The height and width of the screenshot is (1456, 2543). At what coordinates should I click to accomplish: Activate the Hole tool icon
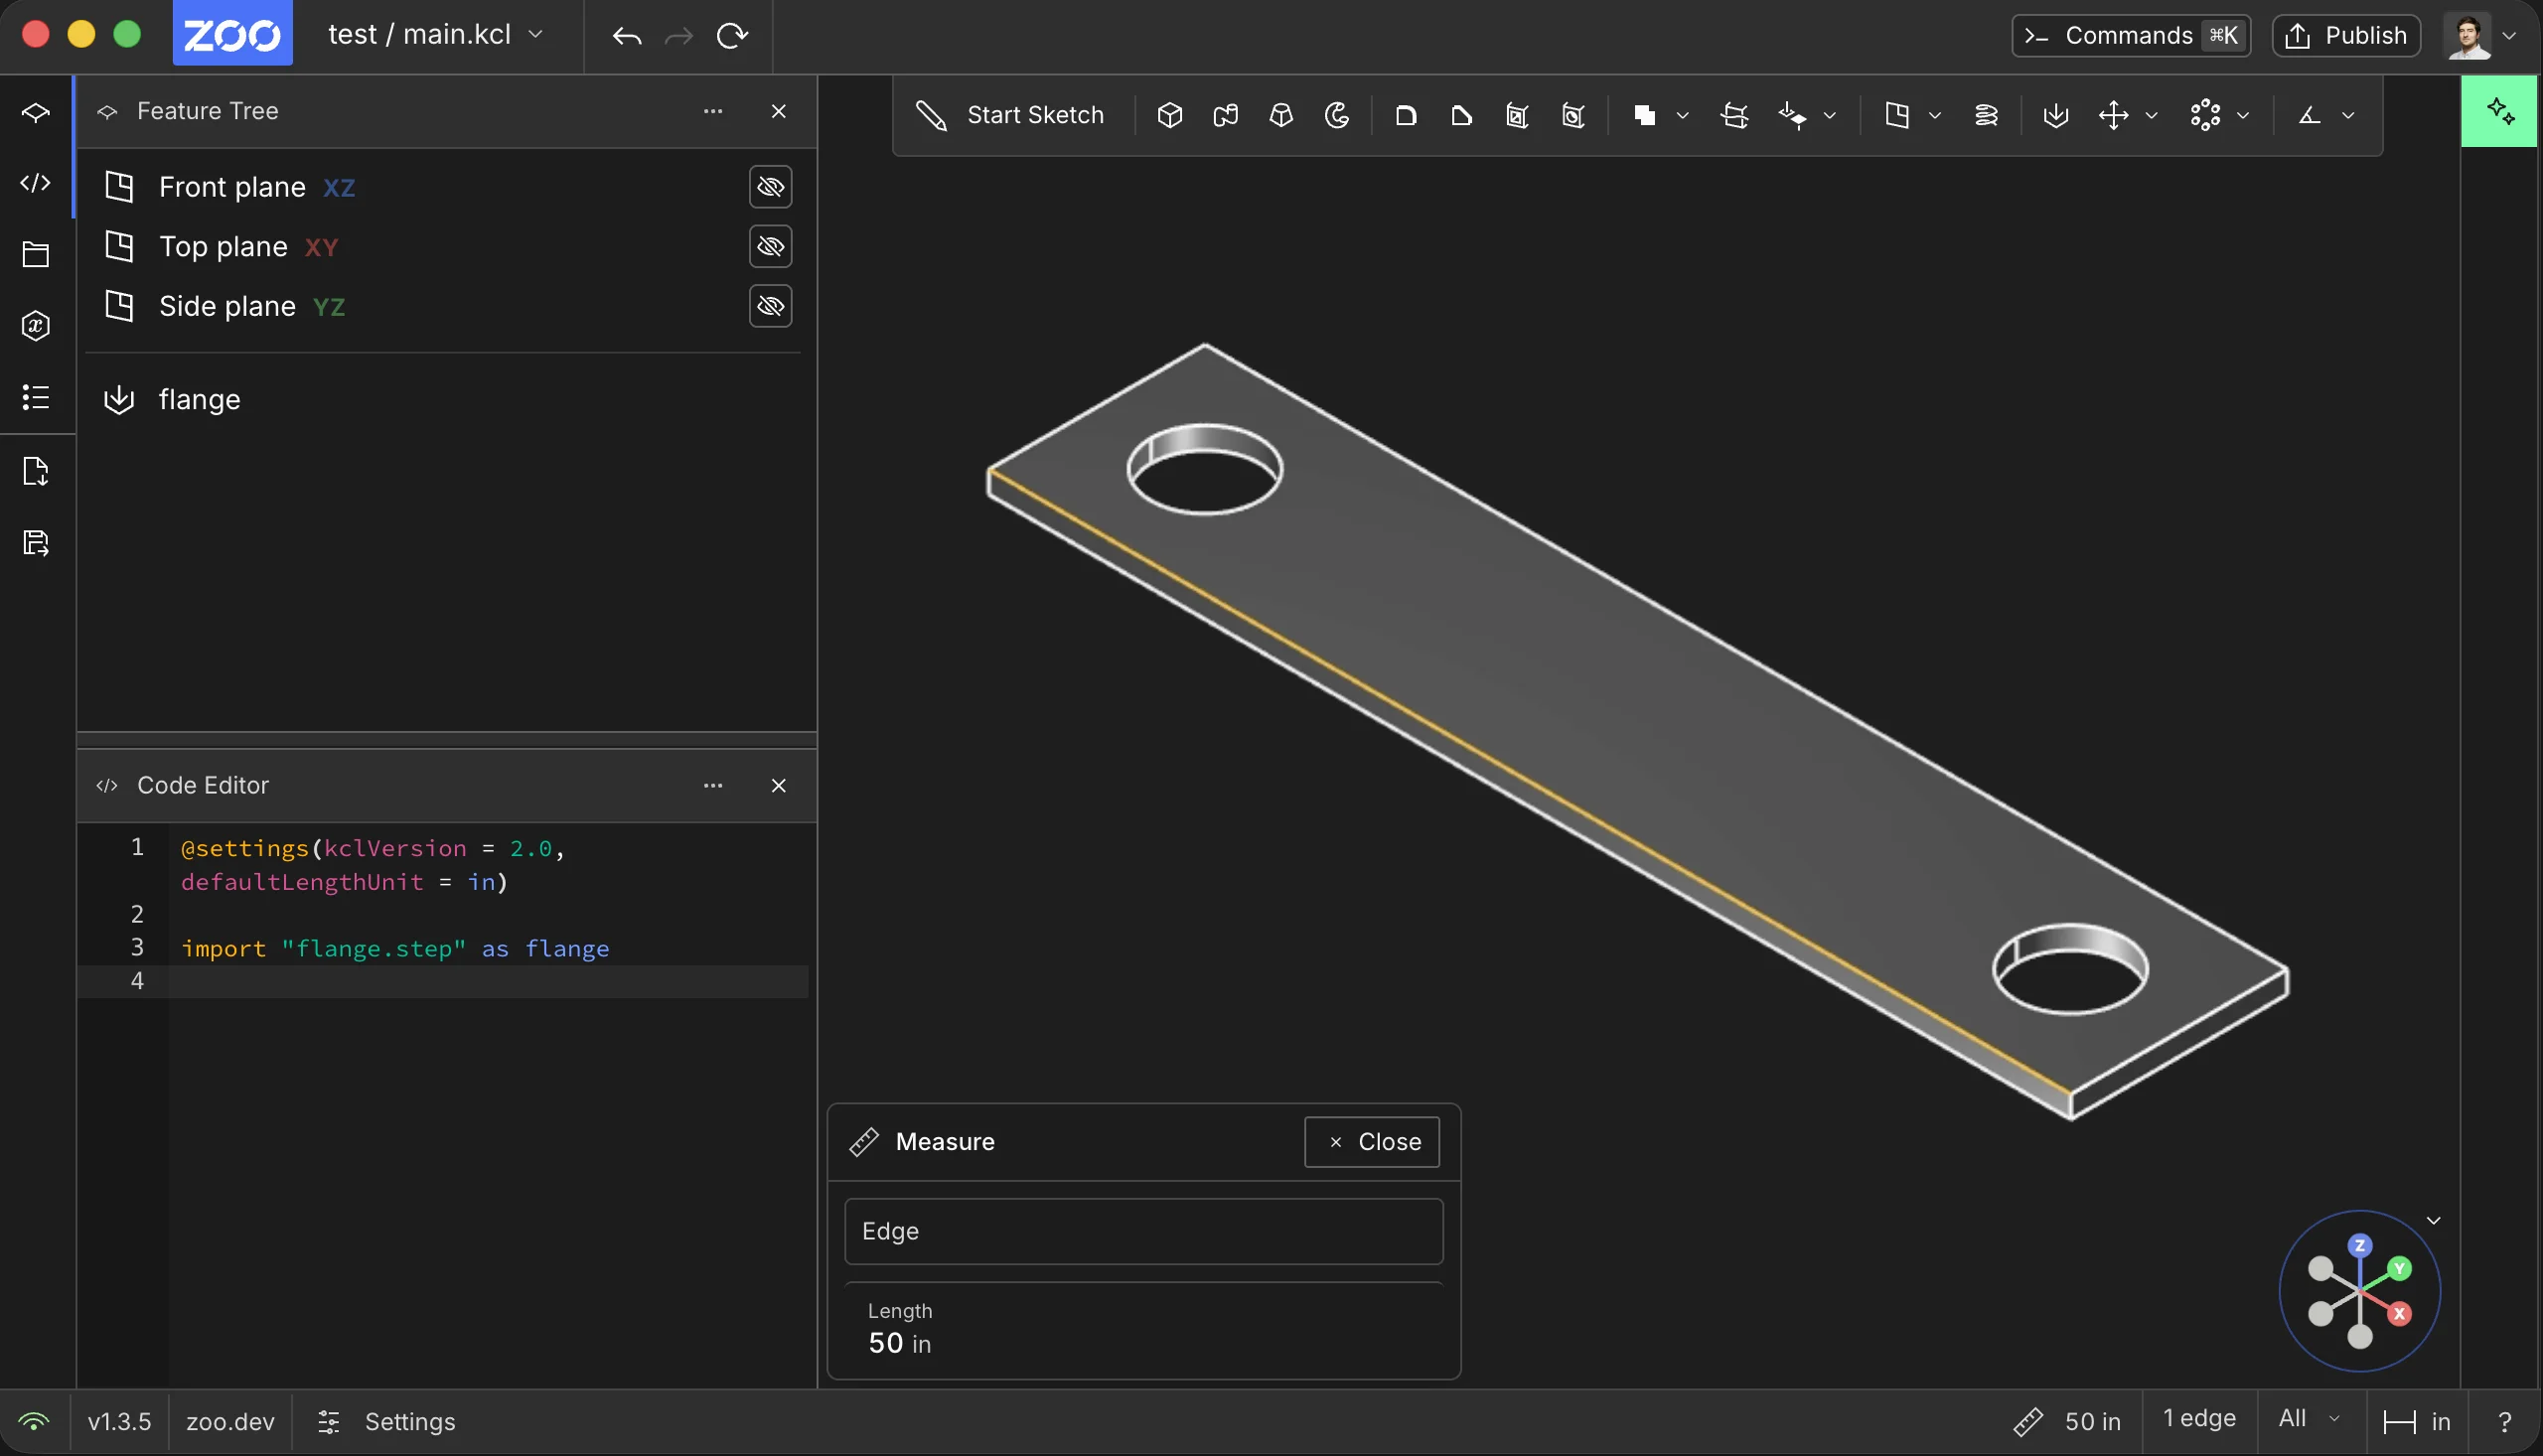tap(1573, 116)
